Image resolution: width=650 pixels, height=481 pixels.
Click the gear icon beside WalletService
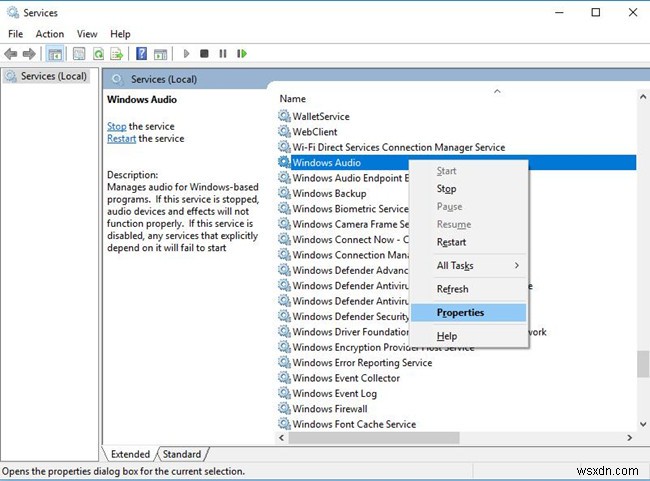pyautogui.click(x=284, y=116)
